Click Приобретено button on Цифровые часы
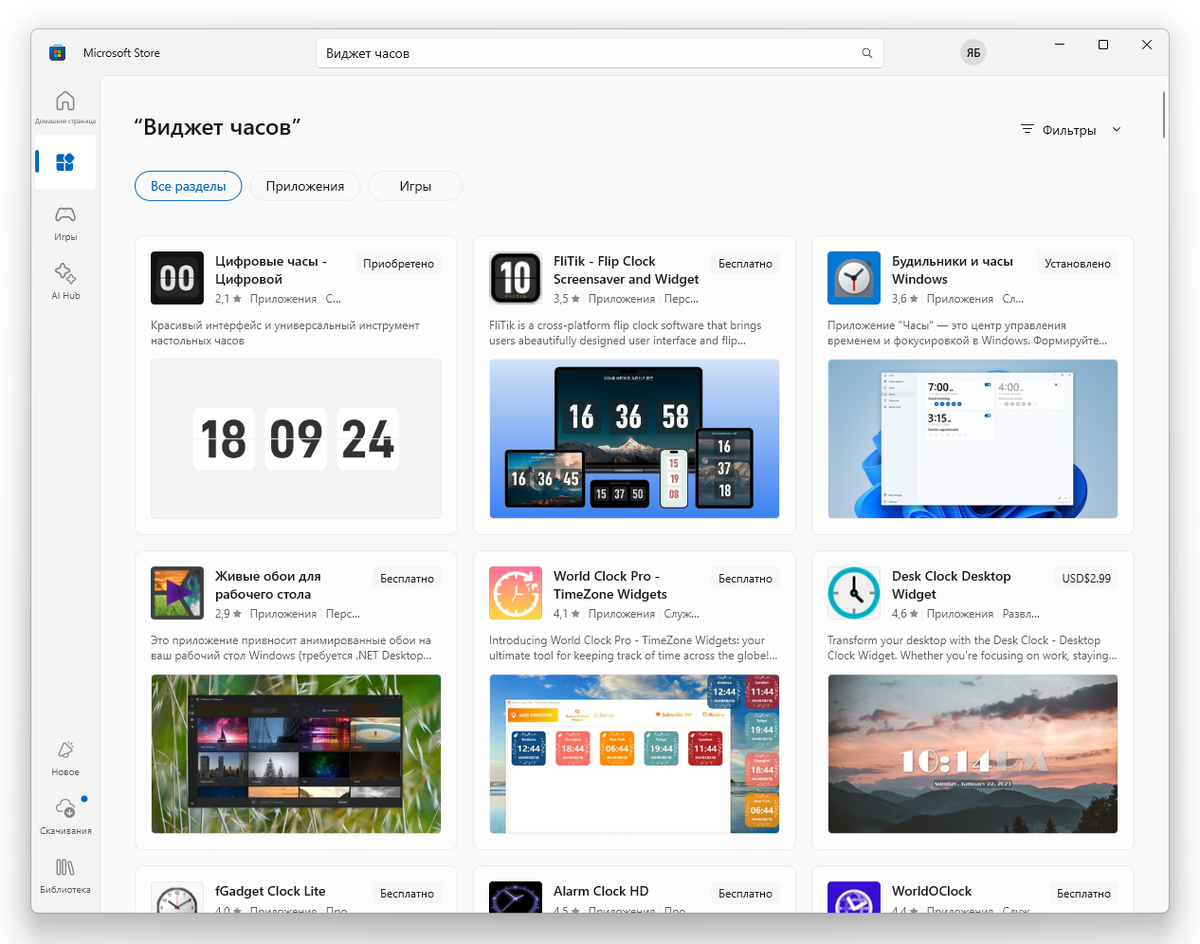The width and height of the screenshot is (1200, 944). (399, 264)
